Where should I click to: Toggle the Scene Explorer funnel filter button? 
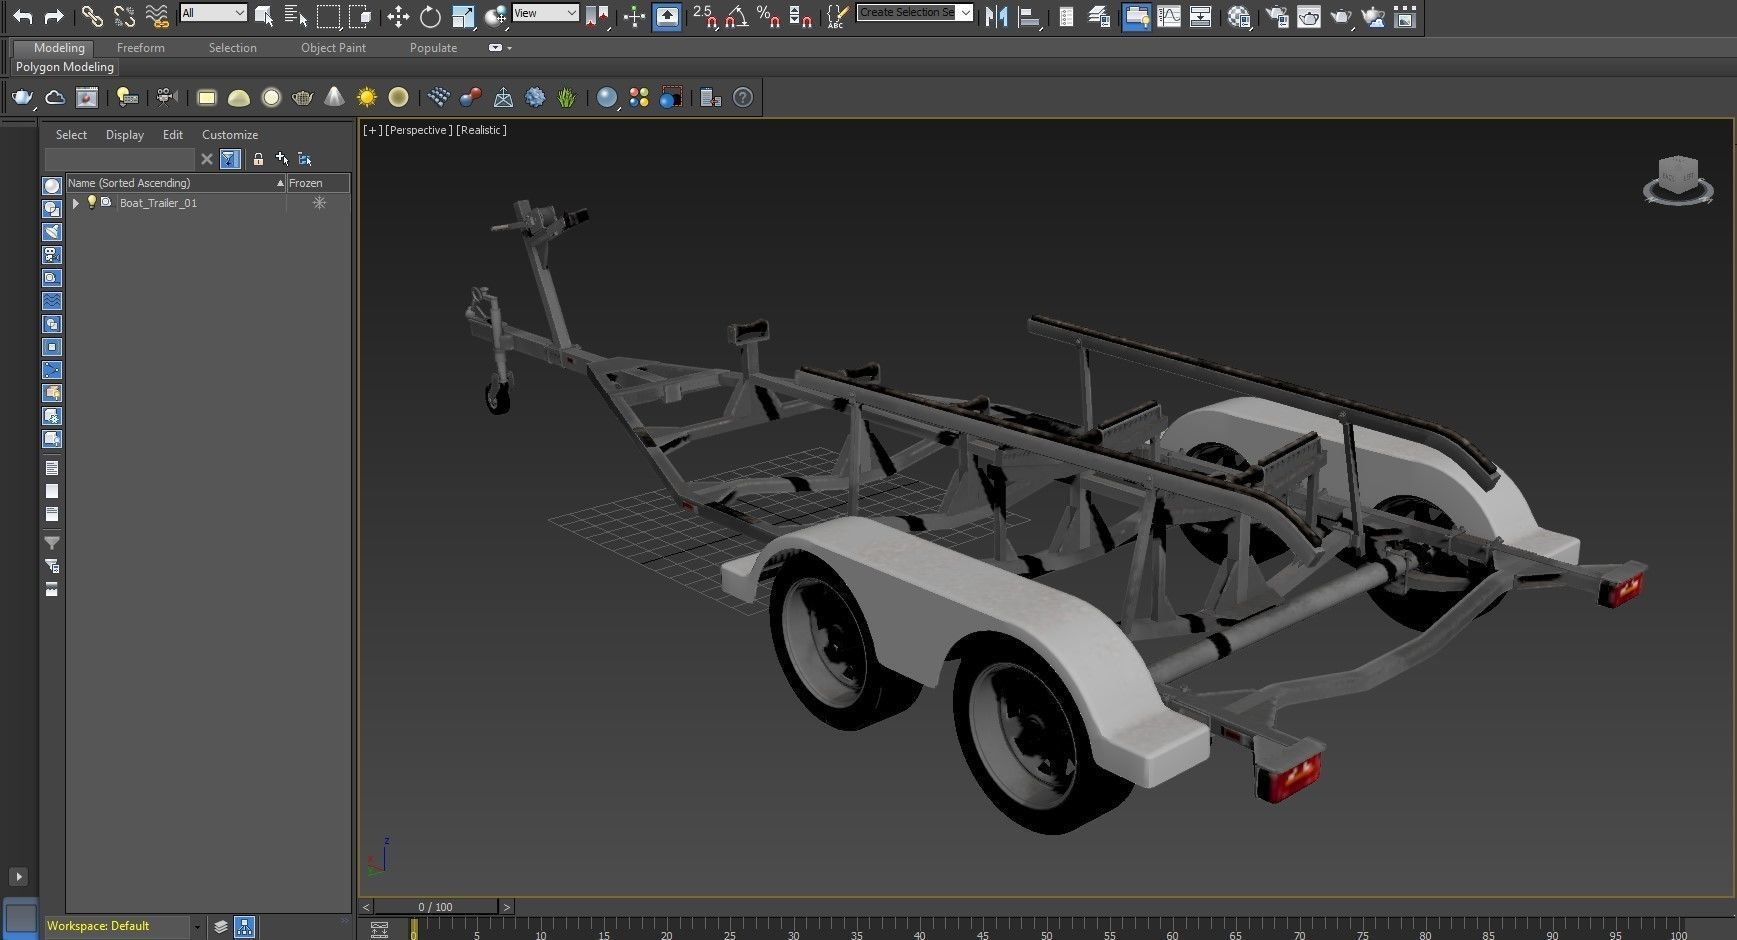coord(230,159)
